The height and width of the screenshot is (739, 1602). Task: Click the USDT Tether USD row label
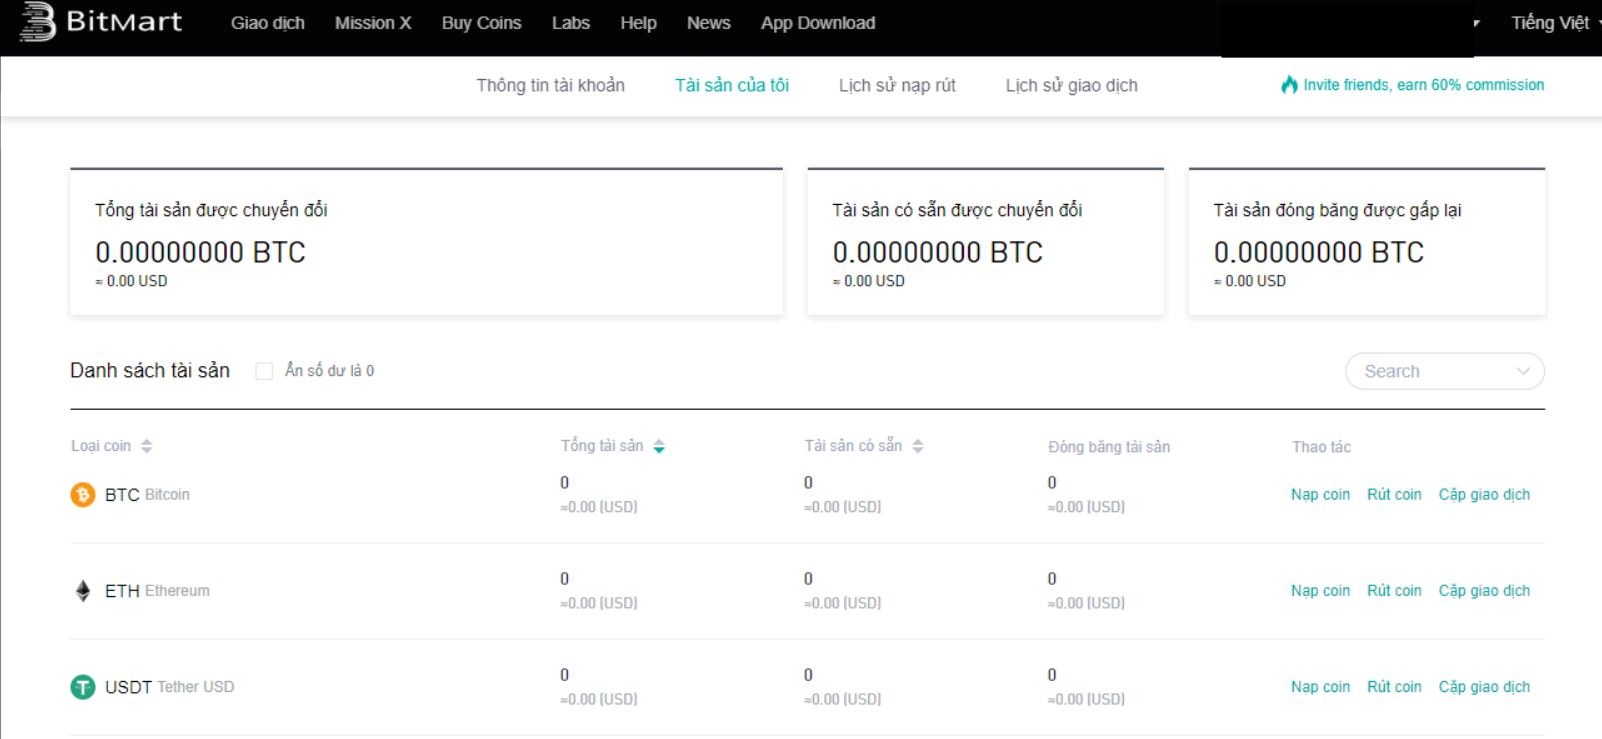coord(169,687)
